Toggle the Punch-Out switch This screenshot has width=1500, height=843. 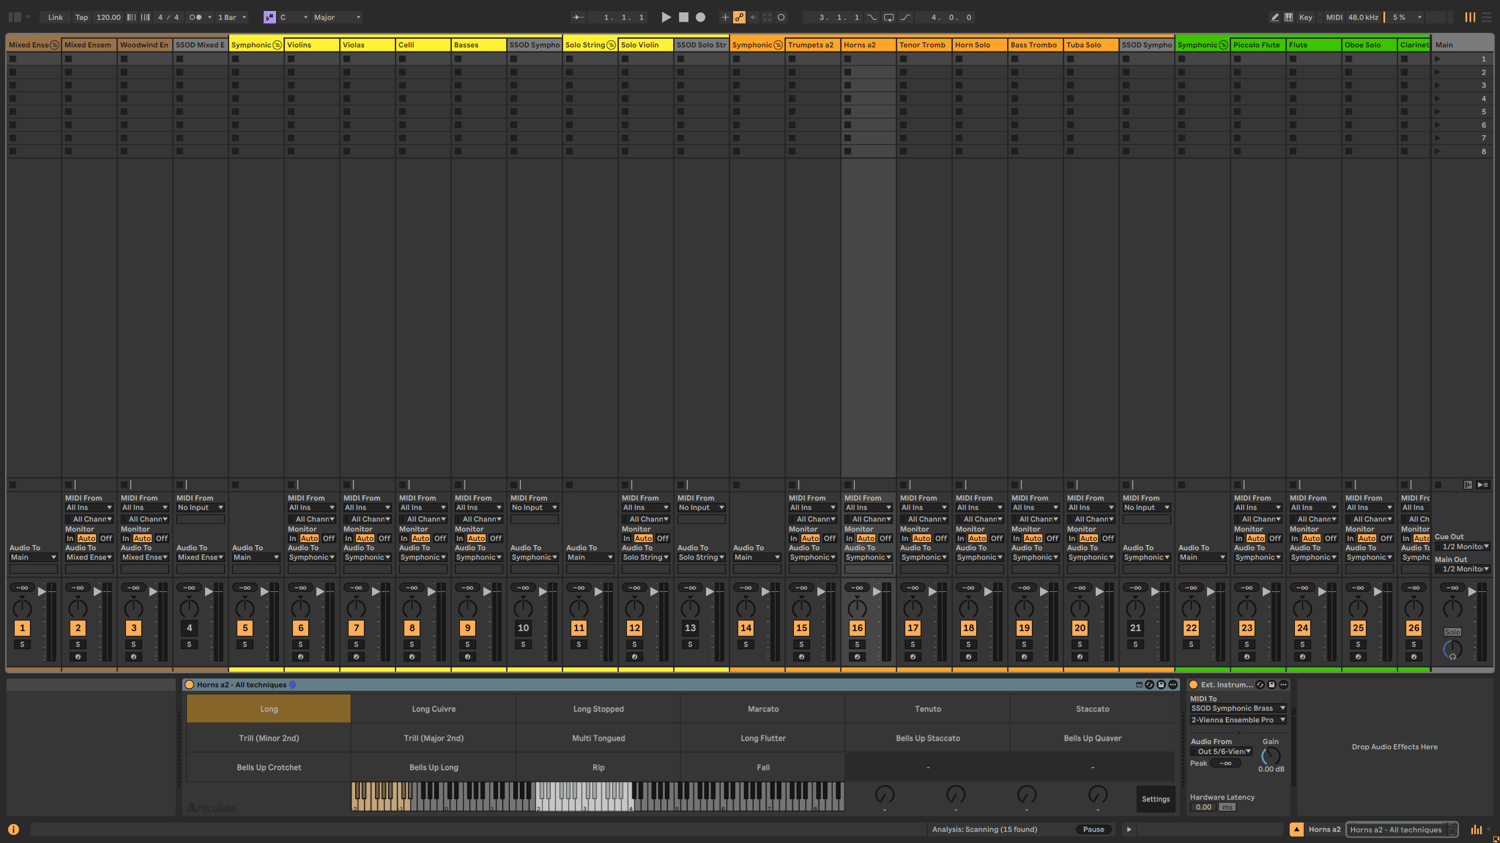coord(905,17)
